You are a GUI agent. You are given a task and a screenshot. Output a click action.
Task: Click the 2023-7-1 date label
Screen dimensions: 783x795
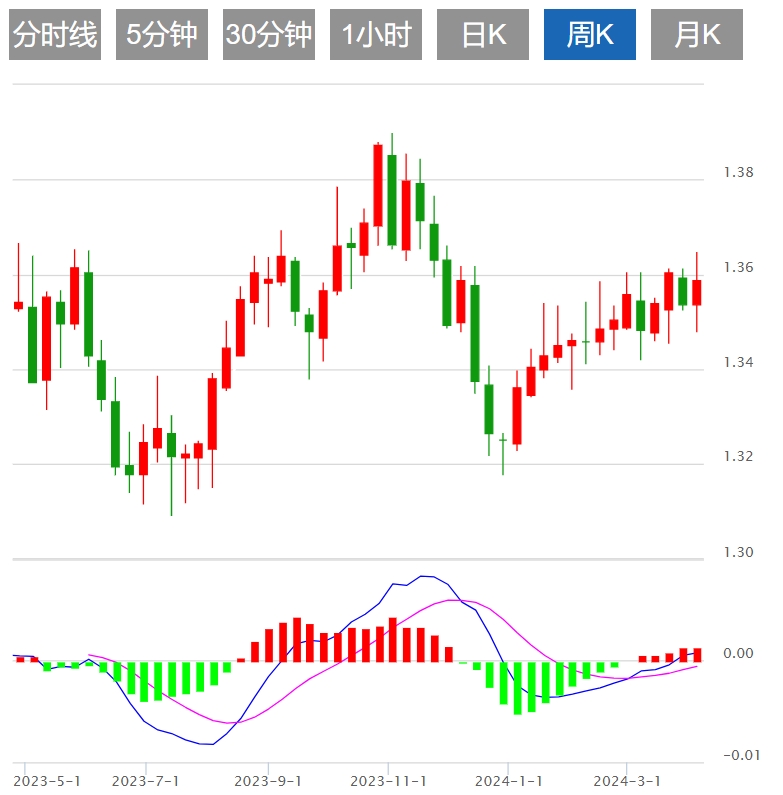[145, 781]
